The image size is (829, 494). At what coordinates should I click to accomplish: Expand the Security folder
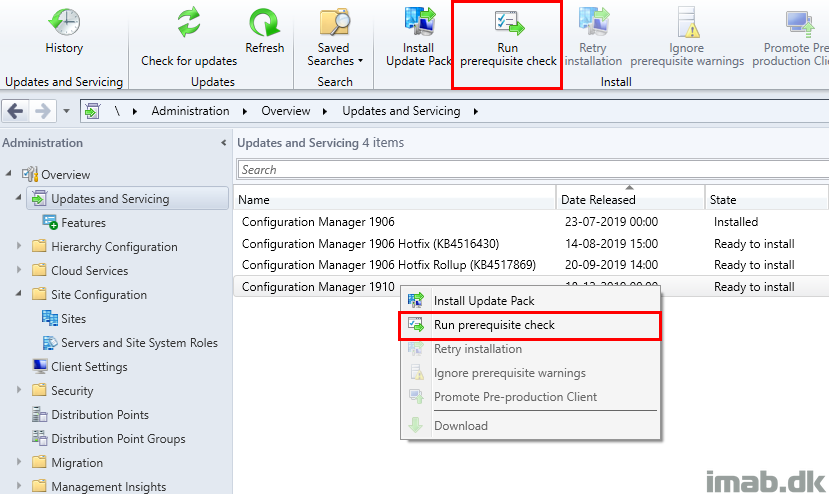pyautogui.click(x=19, y=390)
